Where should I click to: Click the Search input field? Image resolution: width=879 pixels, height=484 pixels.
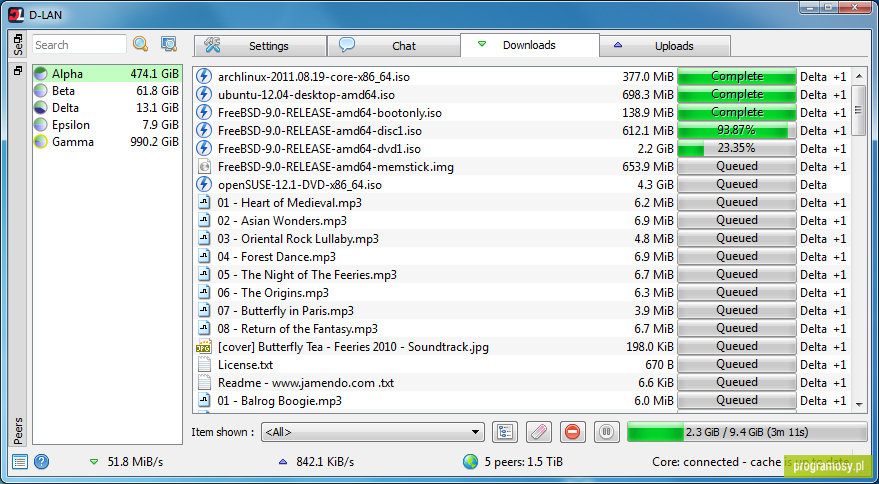point(79,45)
